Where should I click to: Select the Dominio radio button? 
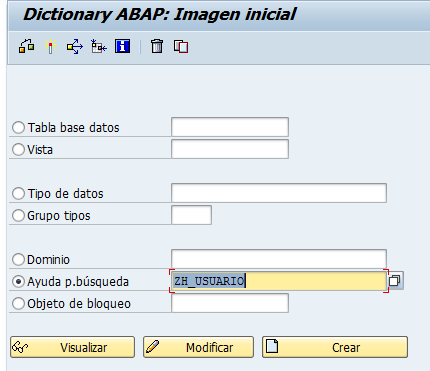[x=18, y=259]
